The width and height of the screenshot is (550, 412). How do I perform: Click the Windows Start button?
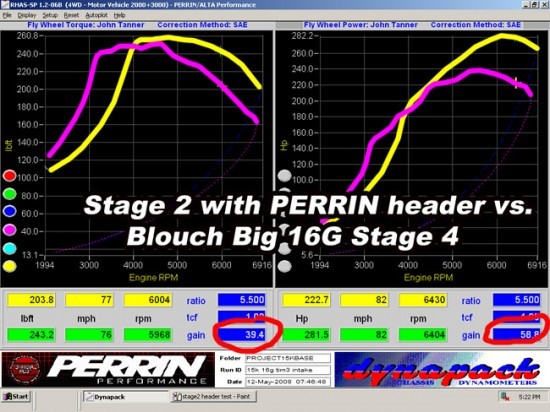[x=16, y=397]
